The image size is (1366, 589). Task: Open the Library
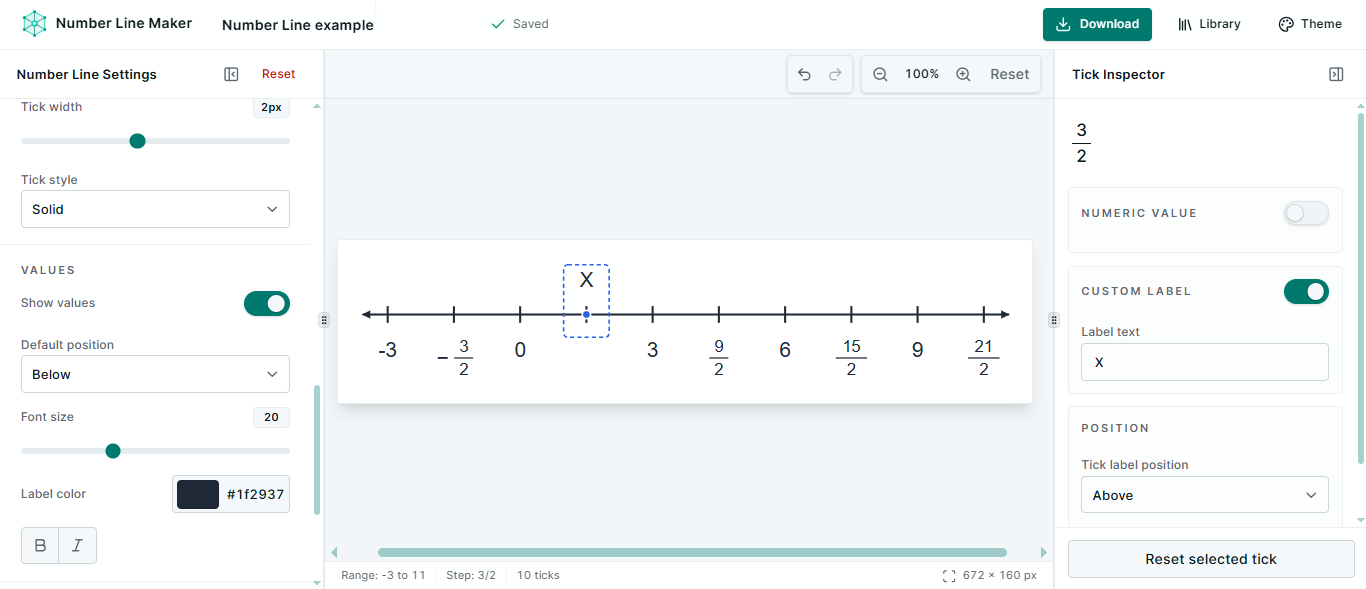[x=1209, y=24]
